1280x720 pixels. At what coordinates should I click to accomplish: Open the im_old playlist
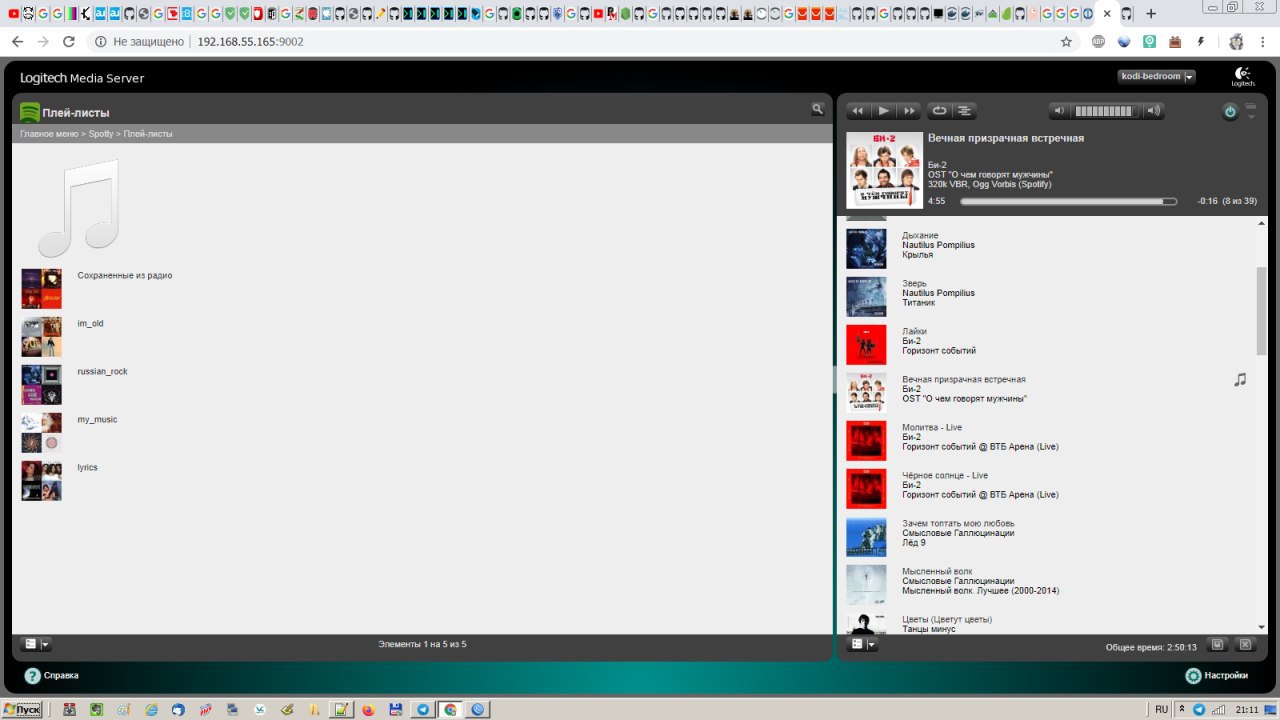(90, 323)
